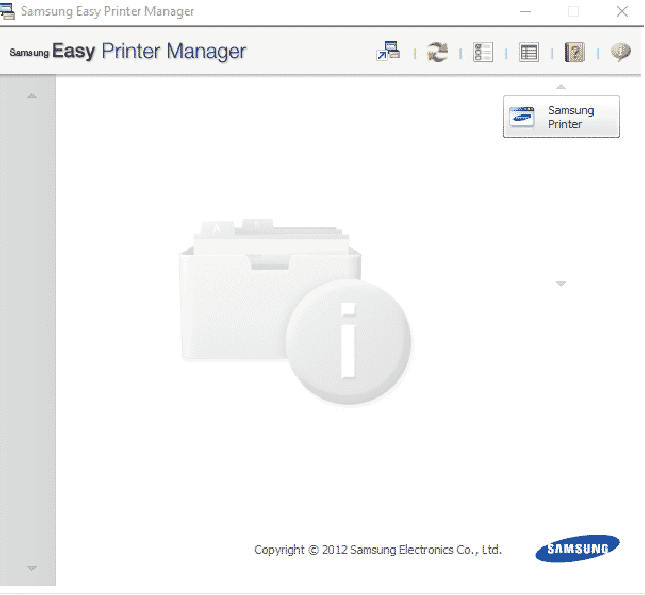This screenshot has width=645, height=595.
Task: Click the left sidebar up arrow
Action: point(32,96)
